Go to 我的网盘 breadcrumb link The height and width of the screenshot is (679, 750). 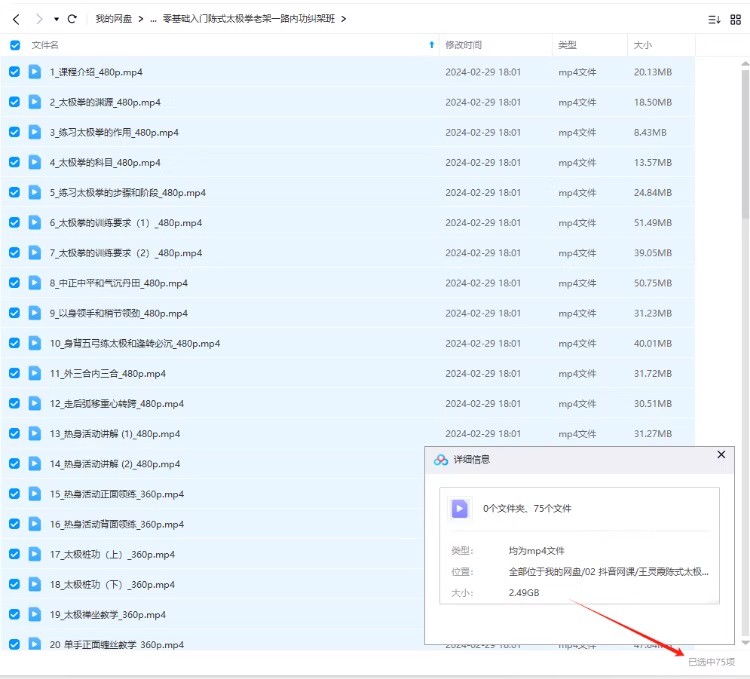(116, 19)
